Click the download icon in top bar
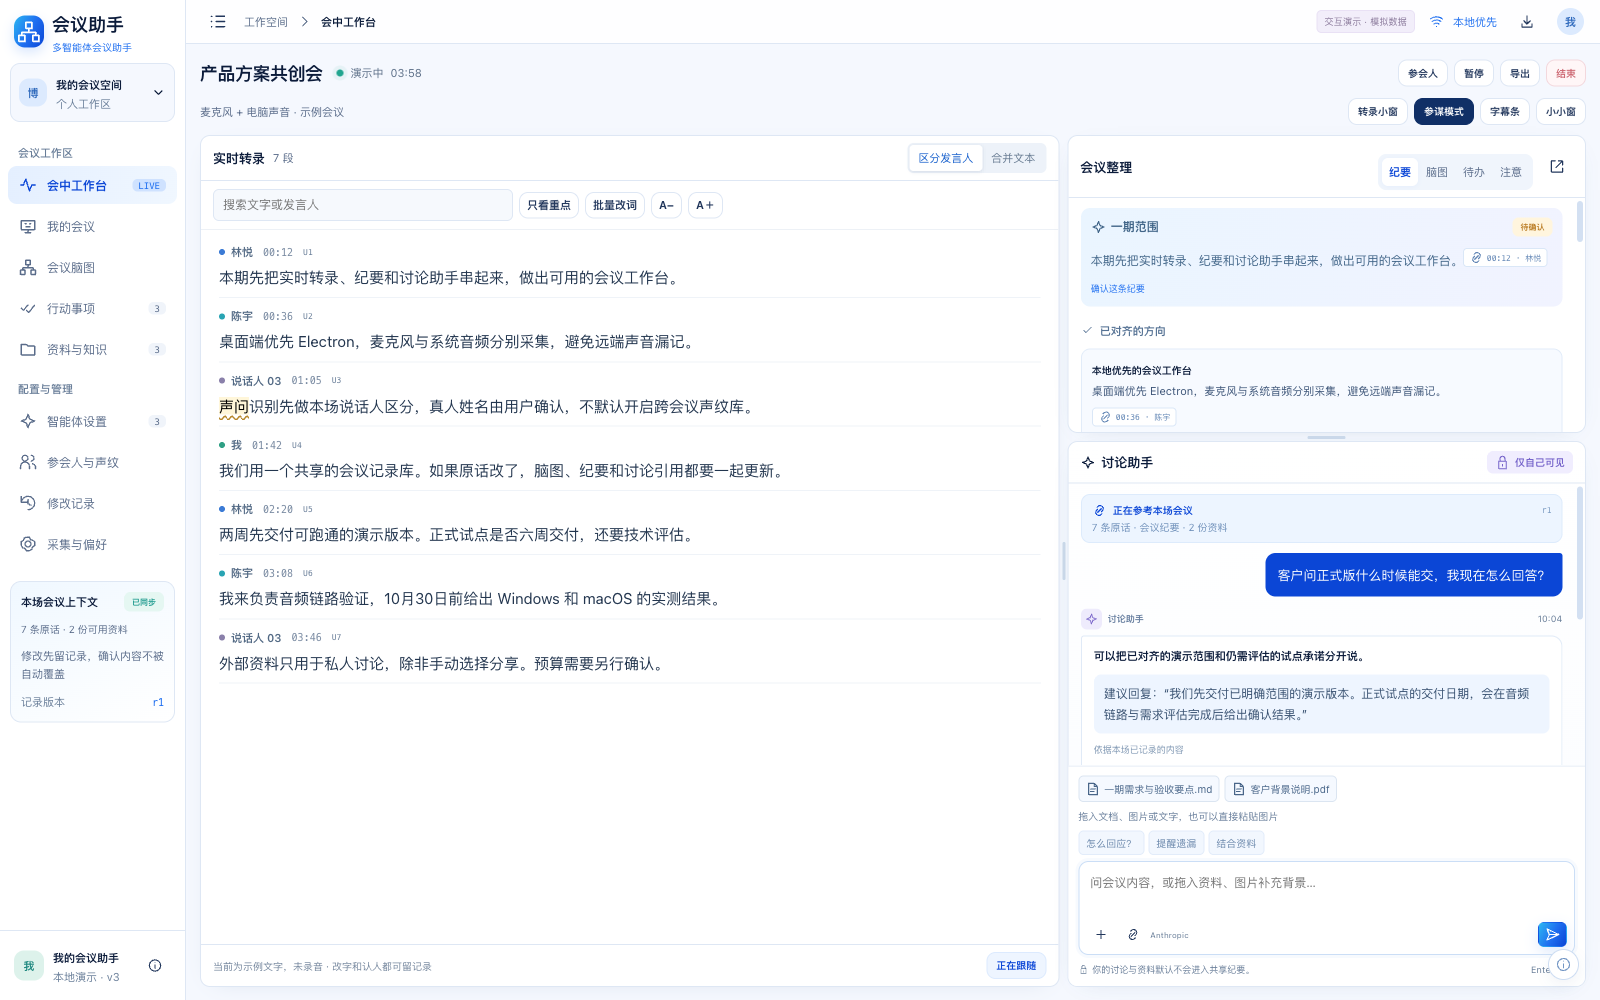 tap(1527, 22)
